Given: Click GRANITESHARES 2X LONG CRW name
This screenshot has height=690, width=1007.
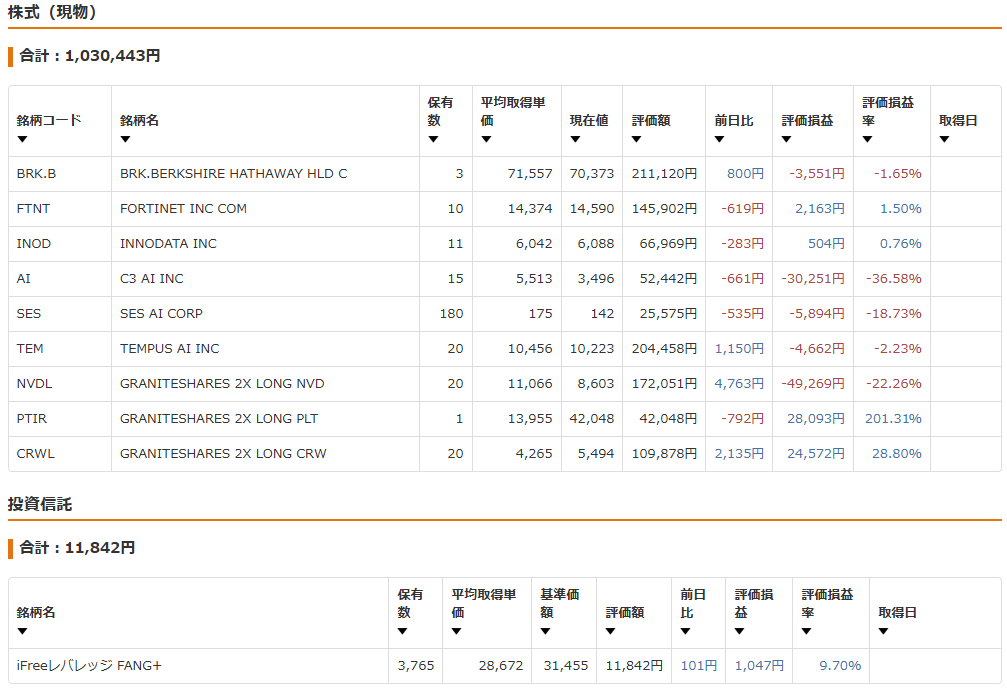Looking at the screenshot, I should [223, 454].
